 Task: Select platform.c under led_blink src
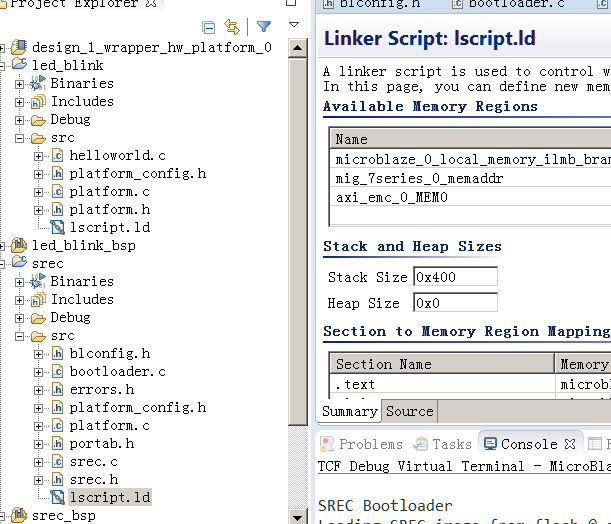click(109, 192)
